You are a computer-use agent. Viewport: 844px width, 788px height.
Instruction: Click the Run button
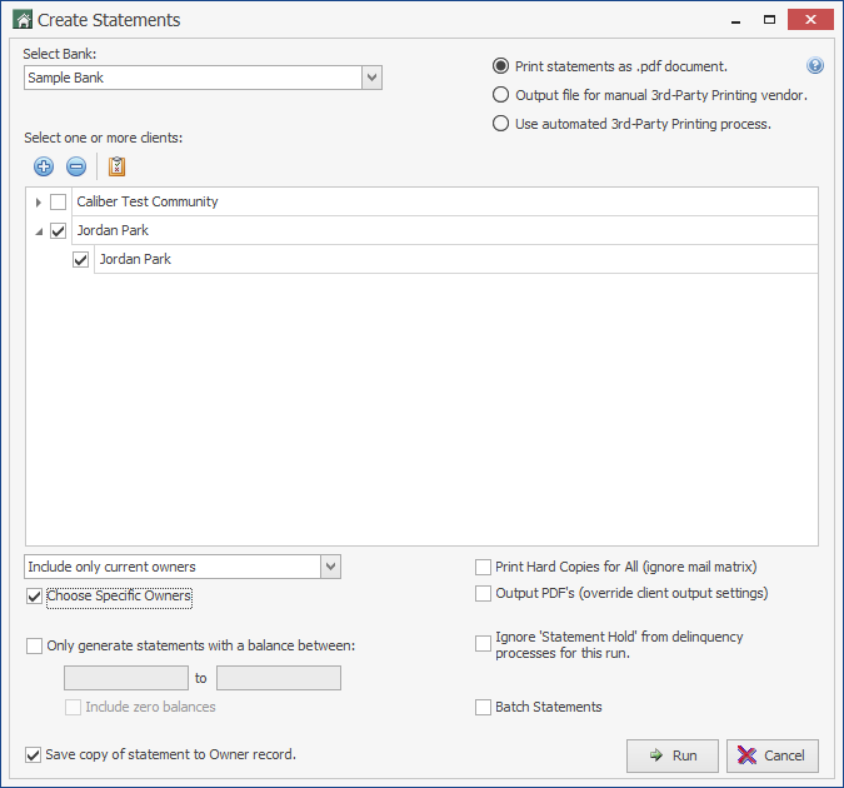click(672, 756)
